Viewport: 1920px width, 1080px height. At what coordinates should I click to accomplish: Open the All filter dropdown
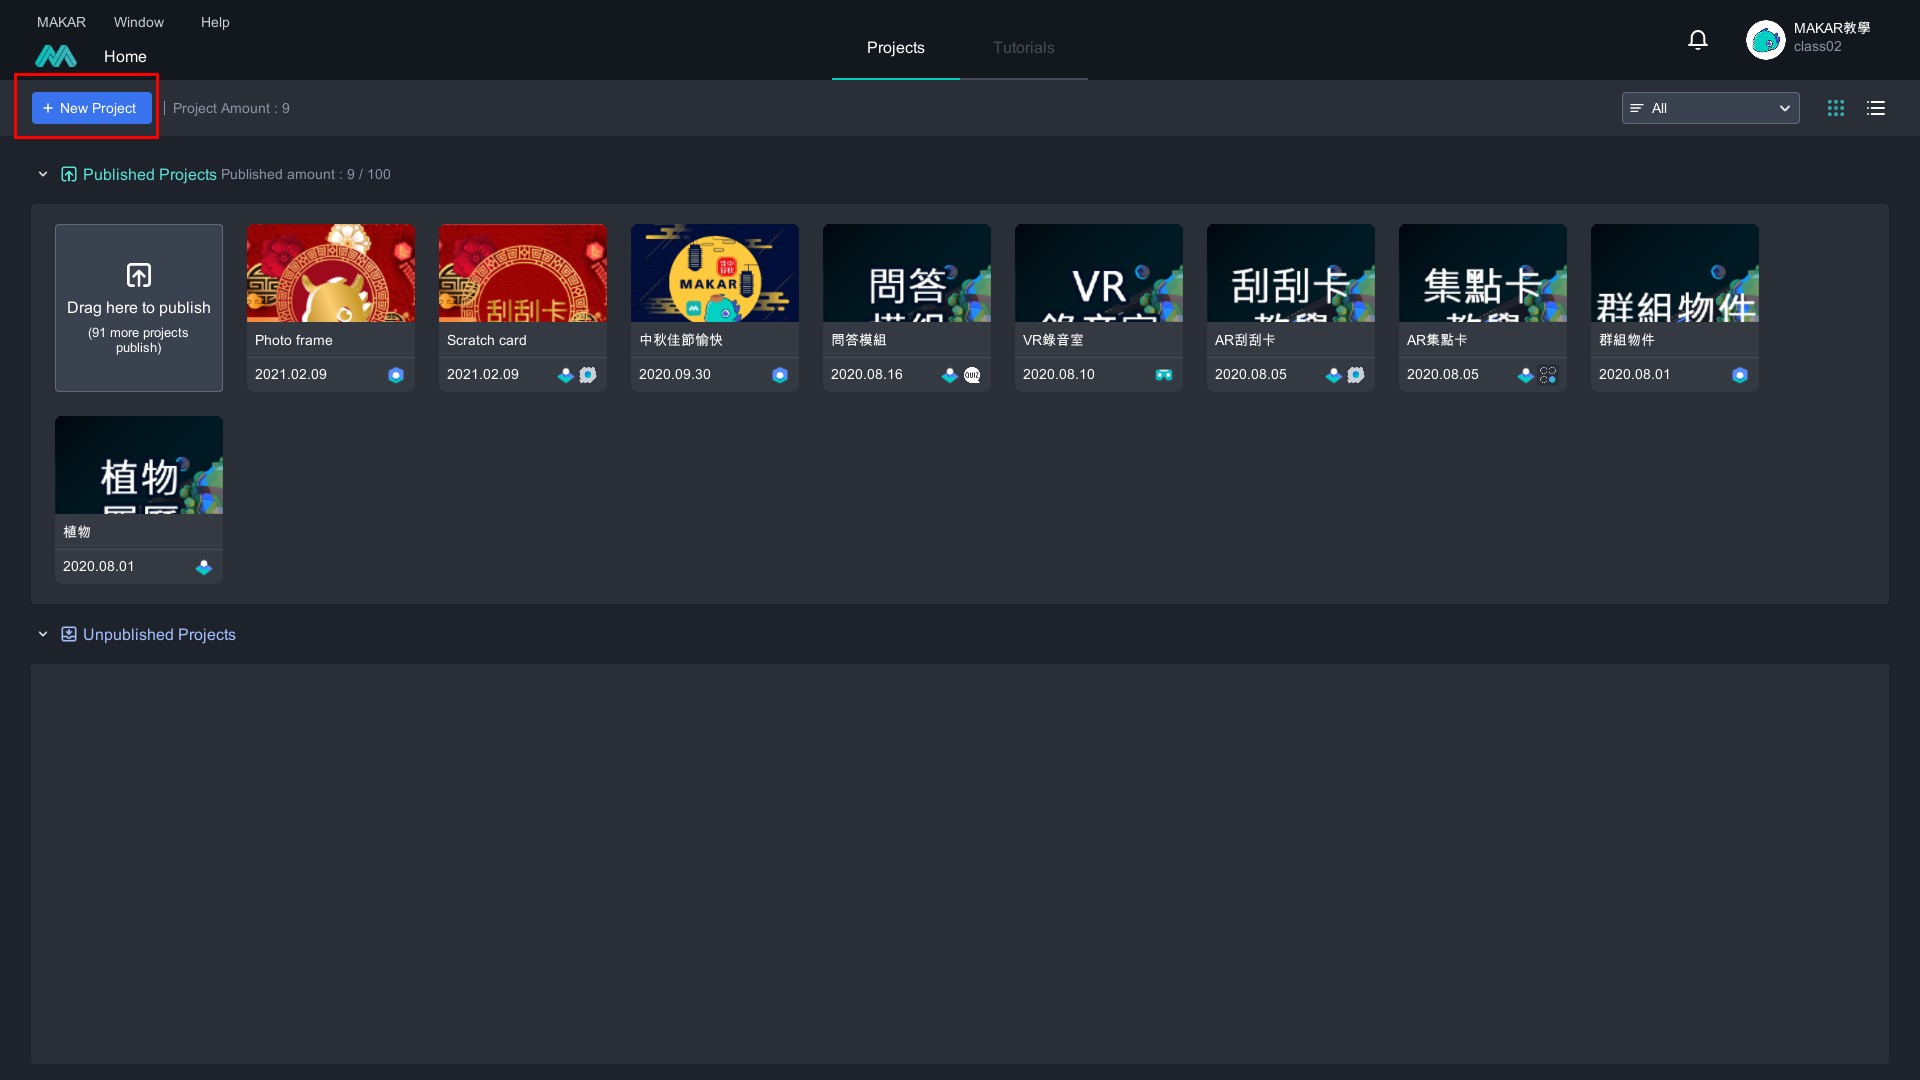coord(1710,108)
